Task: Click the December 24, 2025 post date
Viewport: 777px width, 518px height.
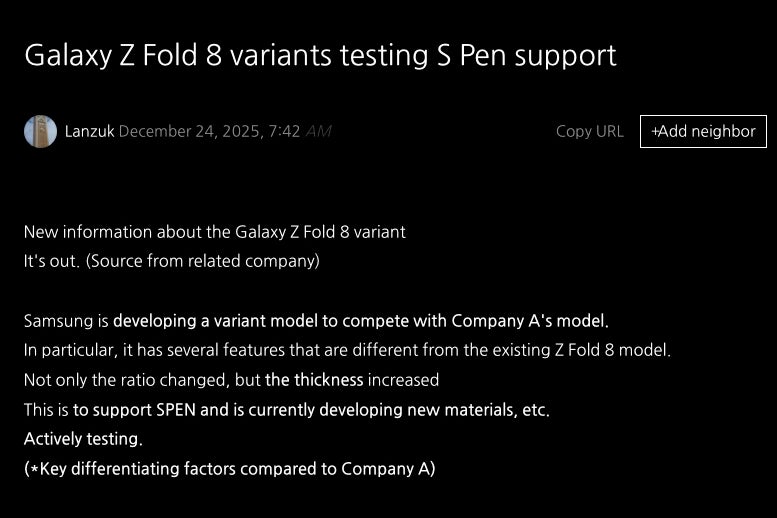Action: point(209,131)
